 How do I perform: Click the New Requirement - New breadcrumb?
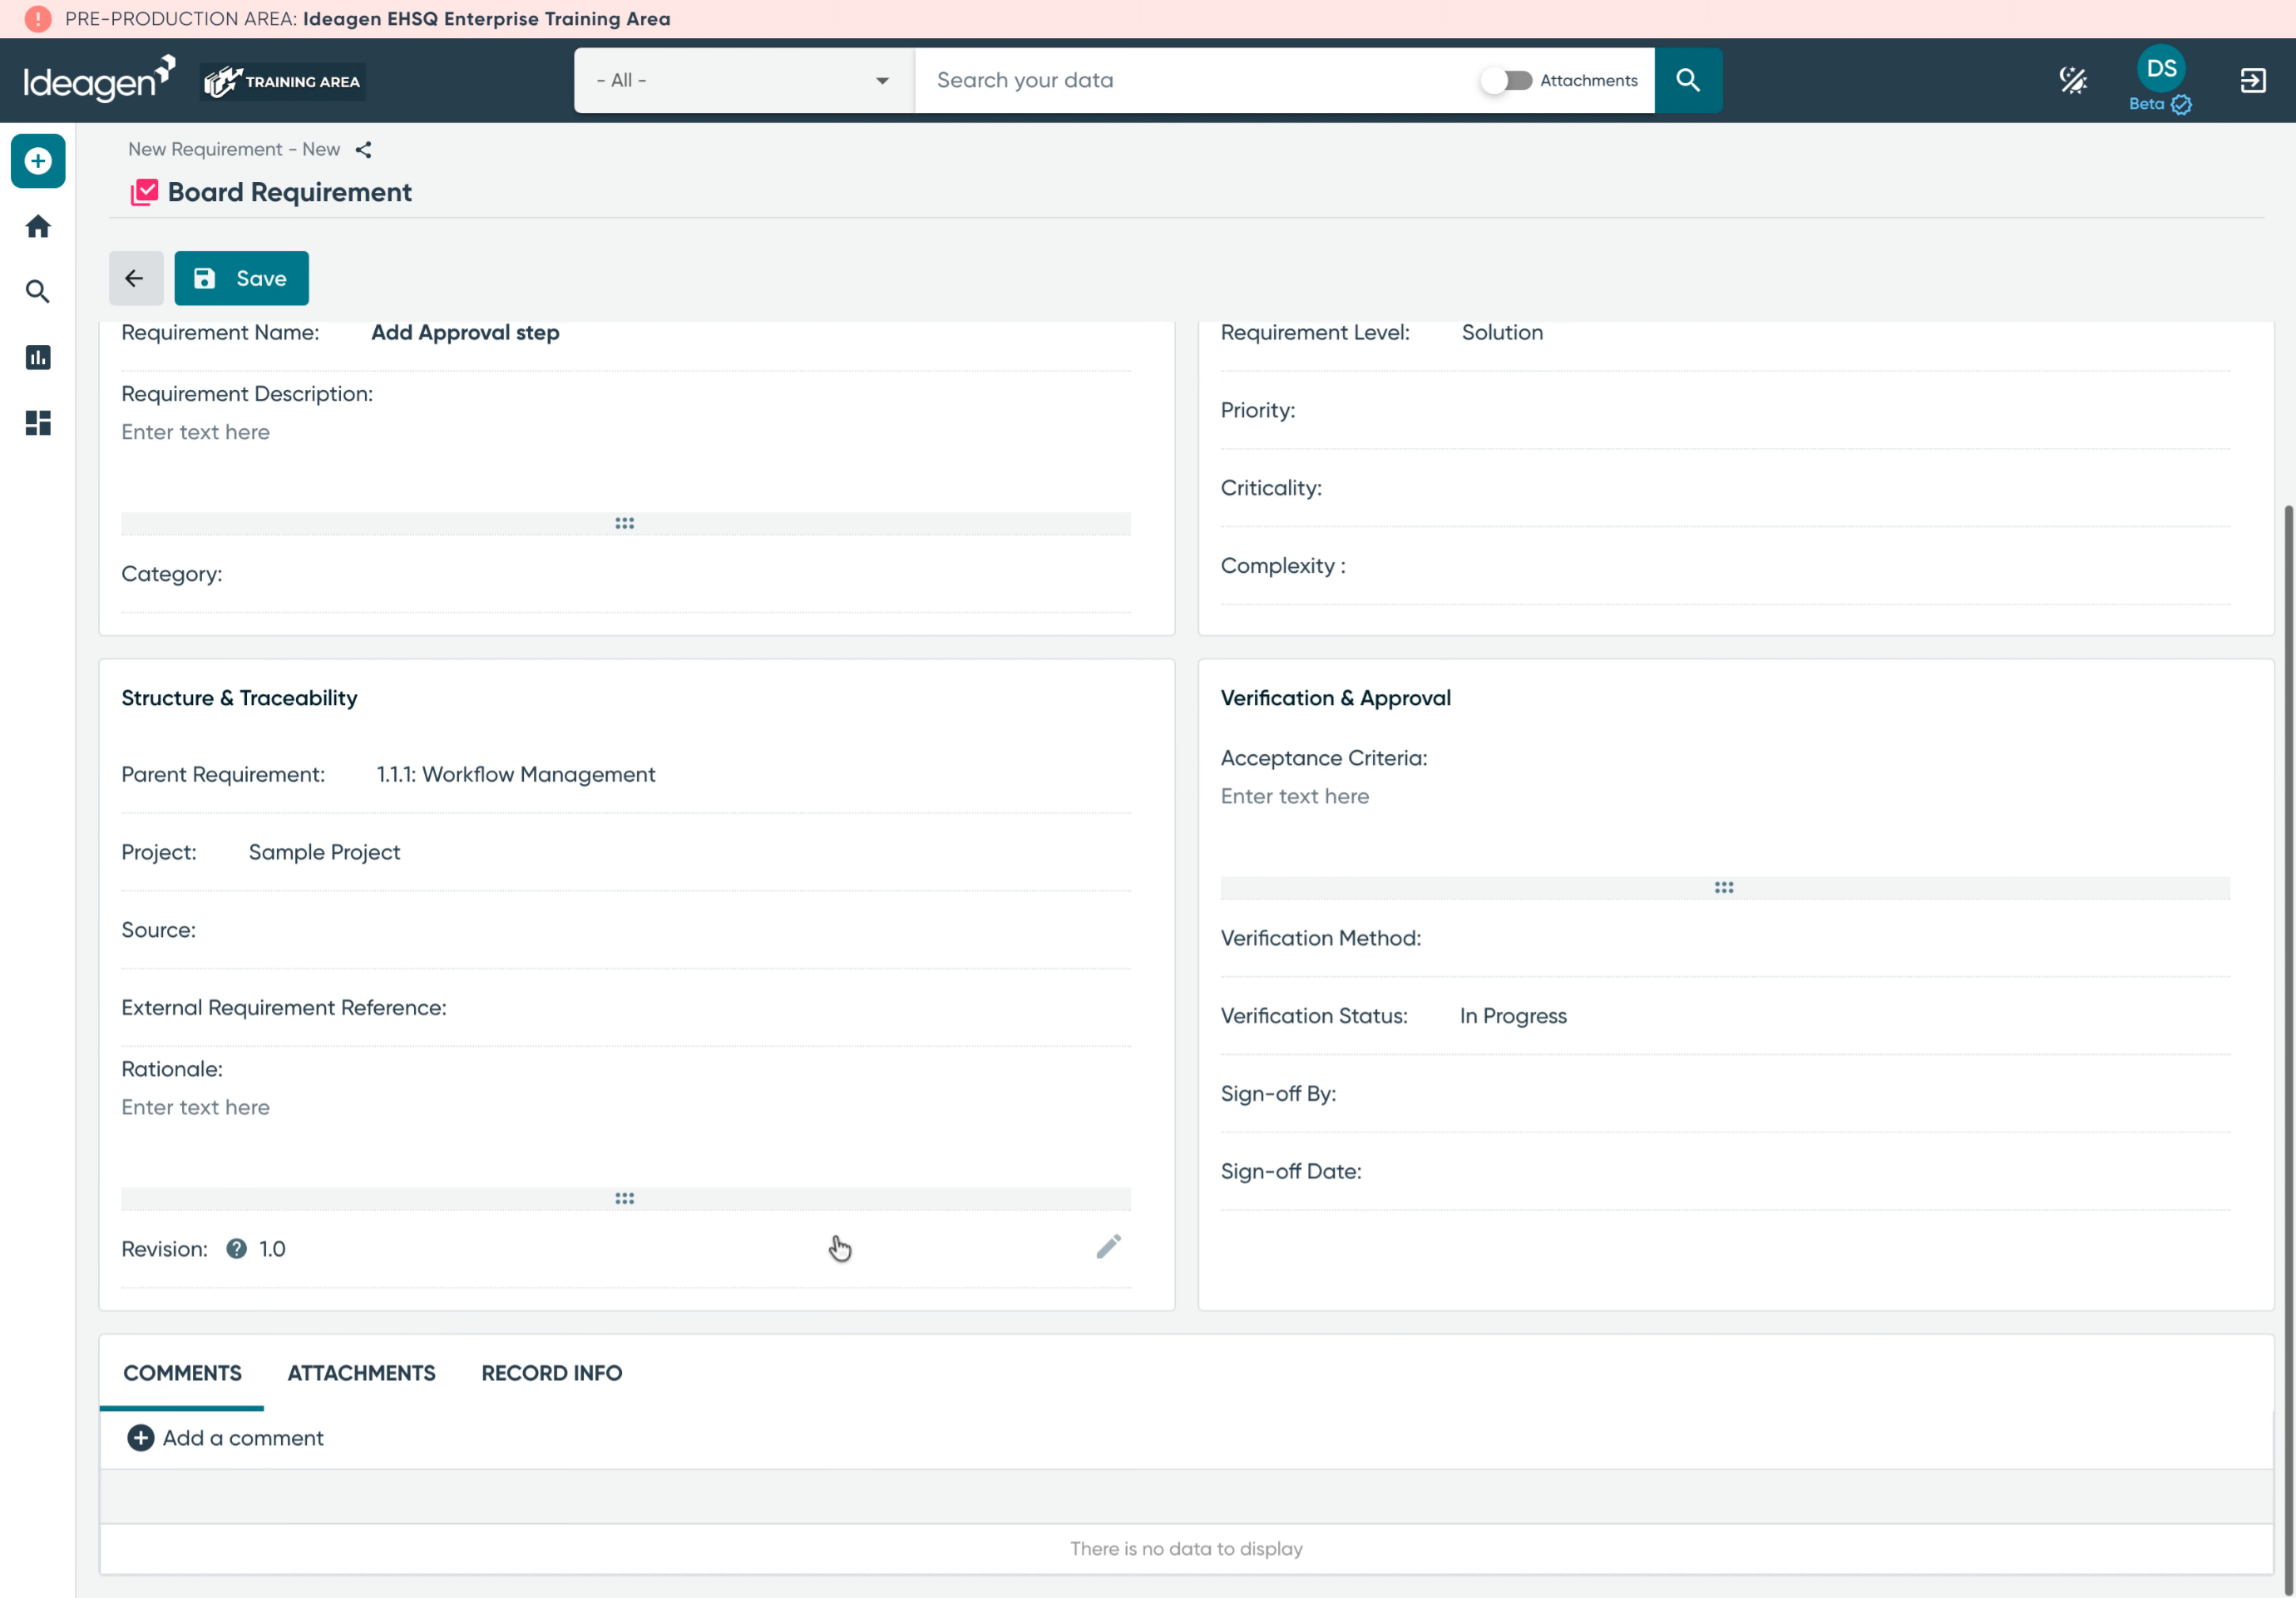coord(234,150)
